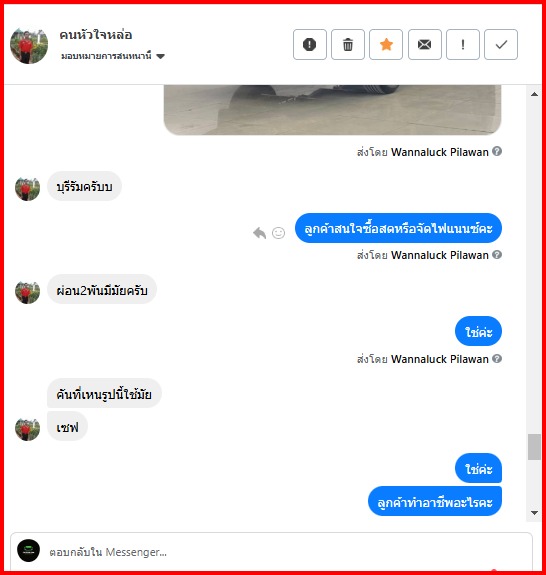Click help icon next to first Wannaluck Pilawan

pos(497,151)
